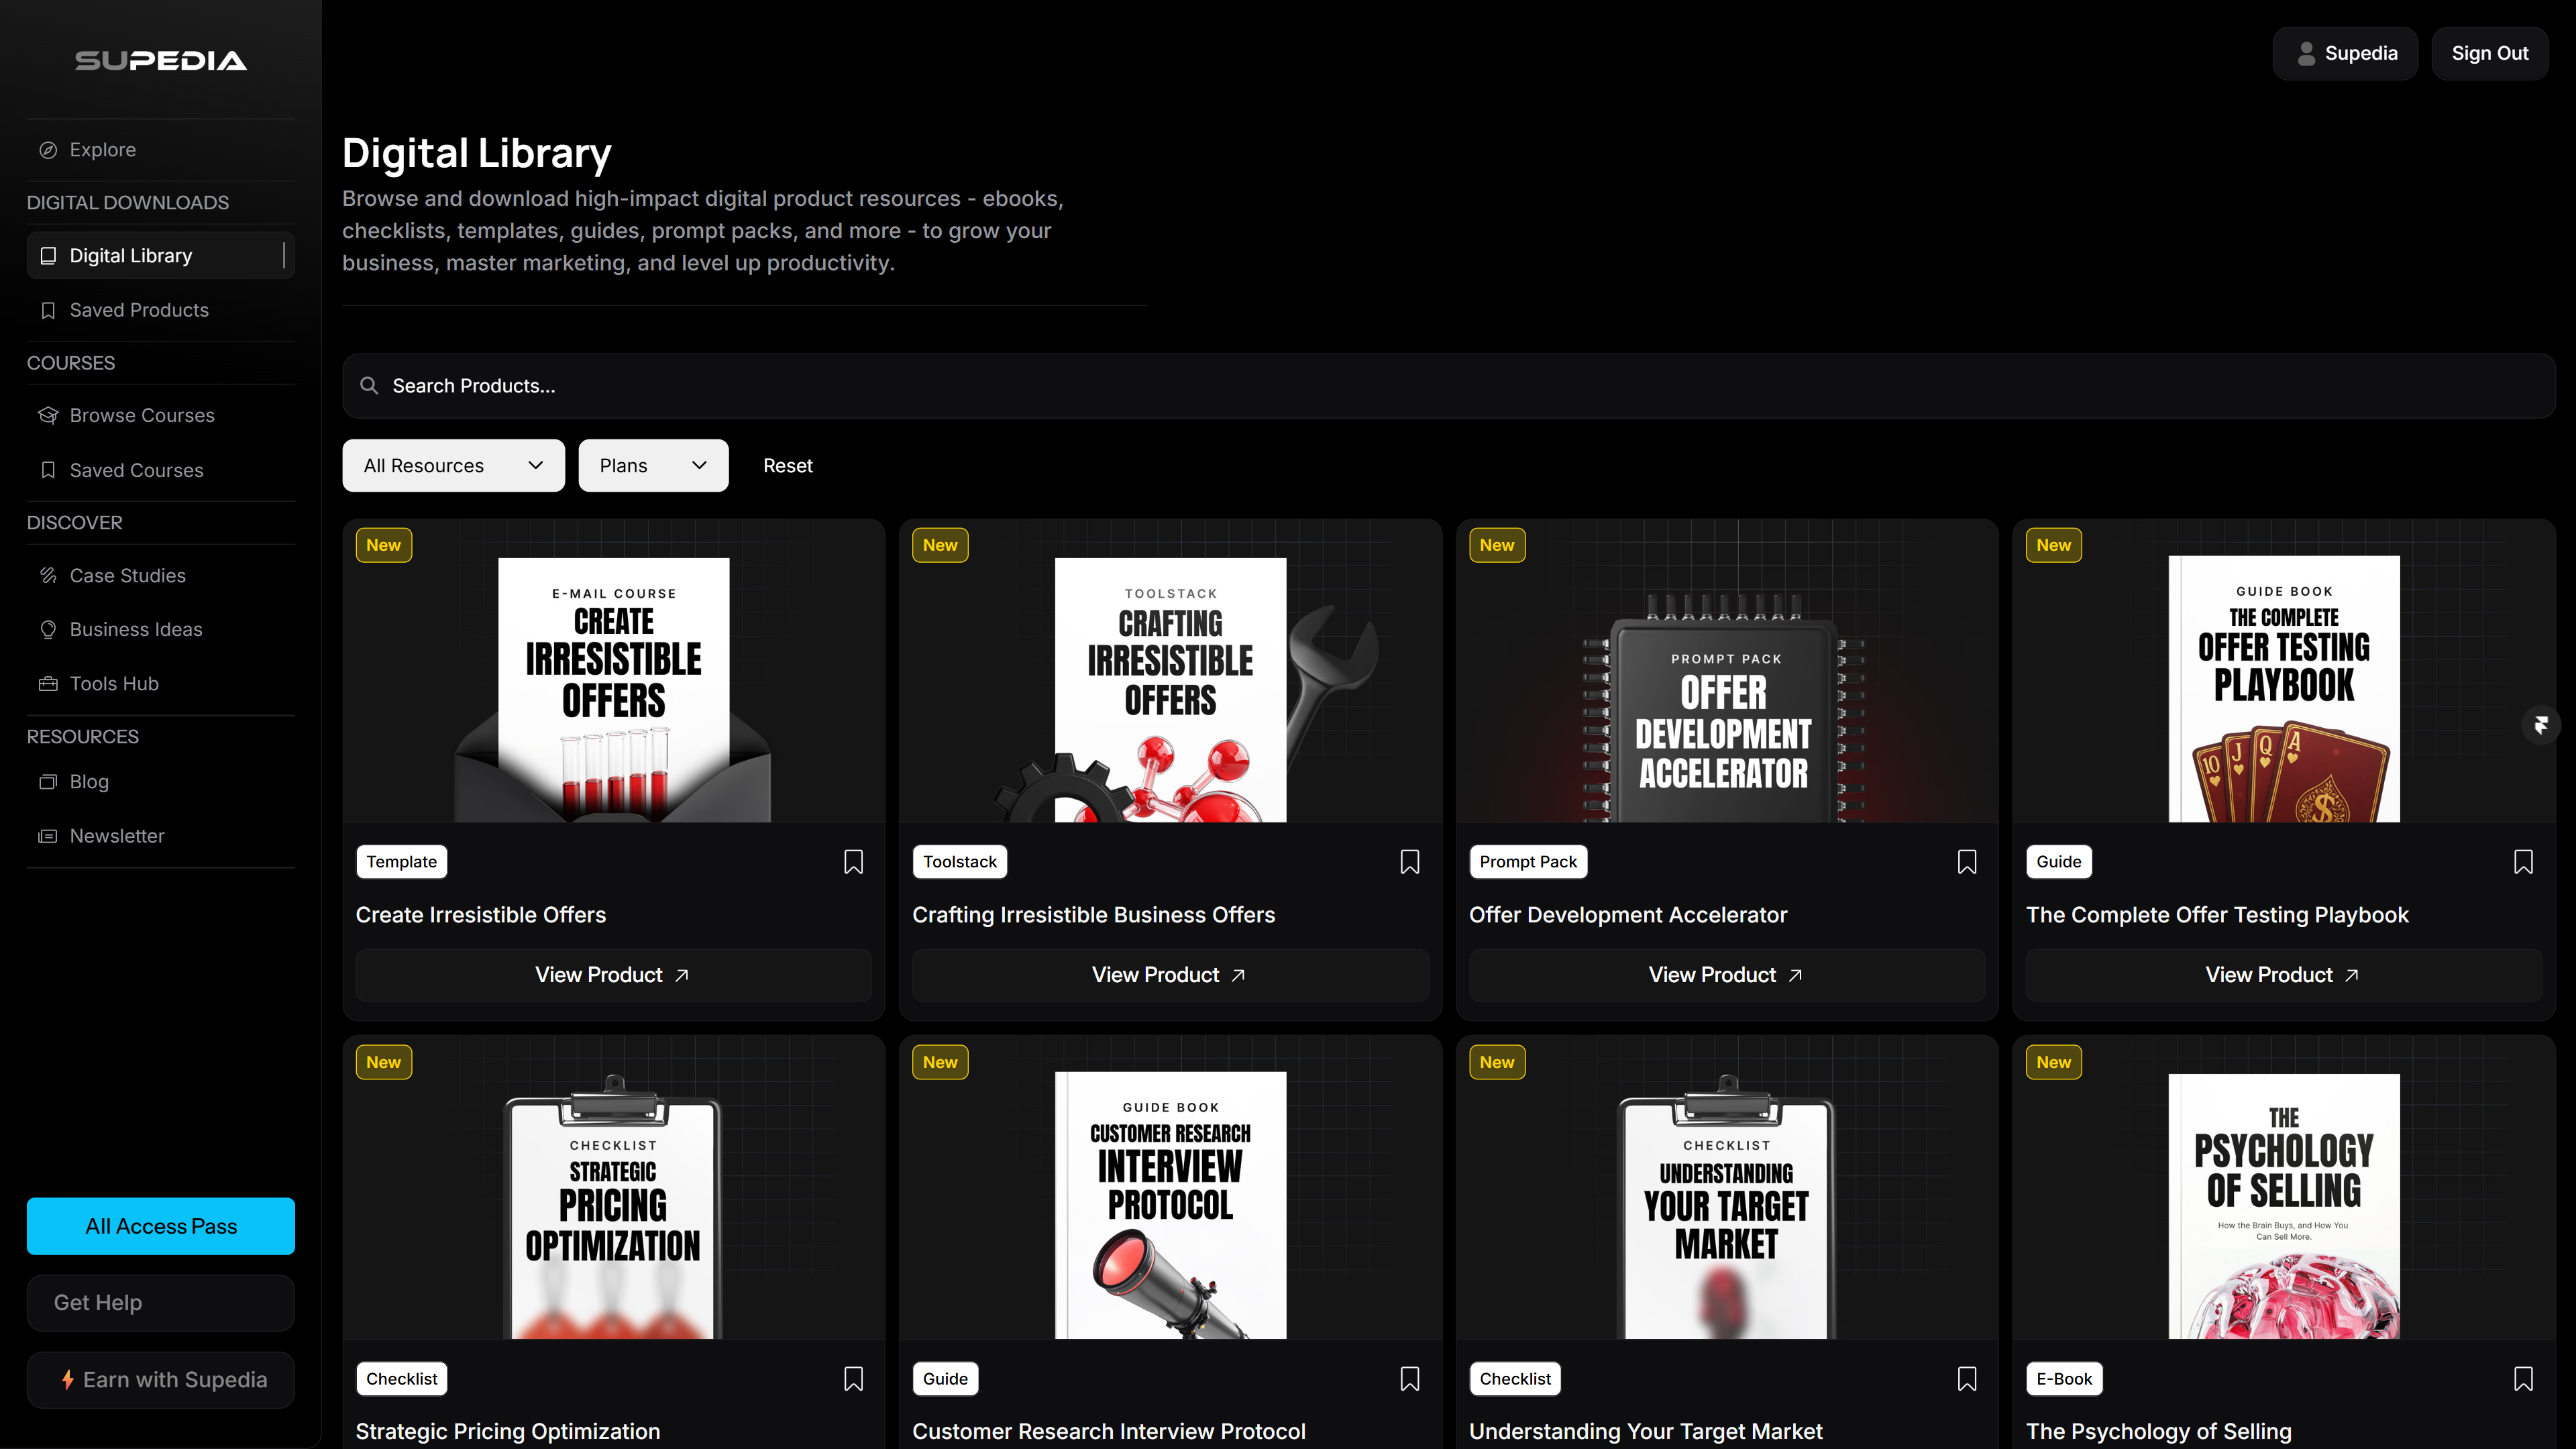View Product for Crafting Irresistible Business Offers
2576x1449 pixels.
point(1170,975)
